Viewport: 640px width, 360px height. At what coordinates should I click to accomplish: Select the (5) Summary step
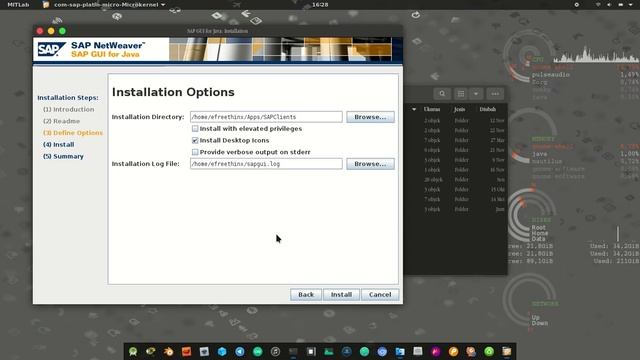(63, 156)
